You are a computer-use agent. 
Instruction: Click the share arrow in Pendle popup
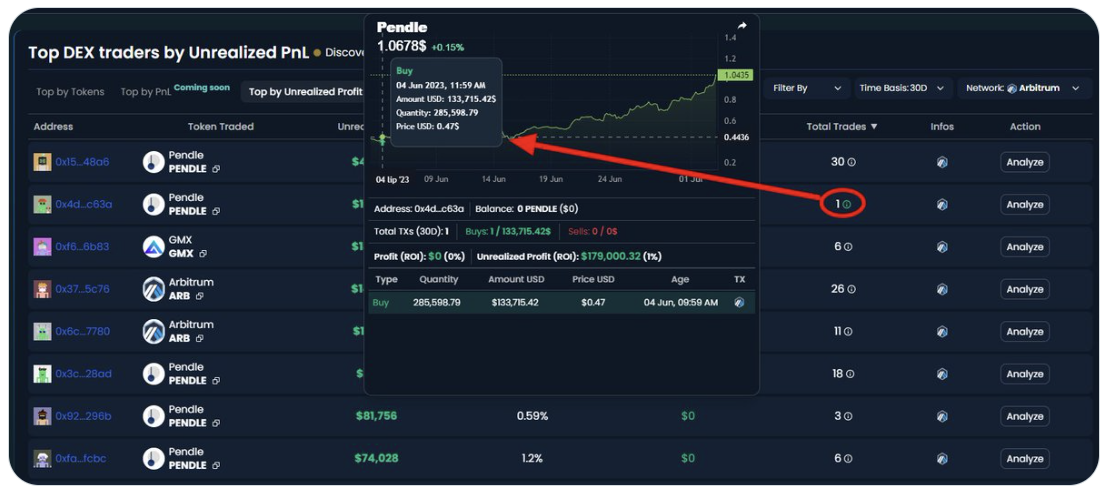point(742,26)
